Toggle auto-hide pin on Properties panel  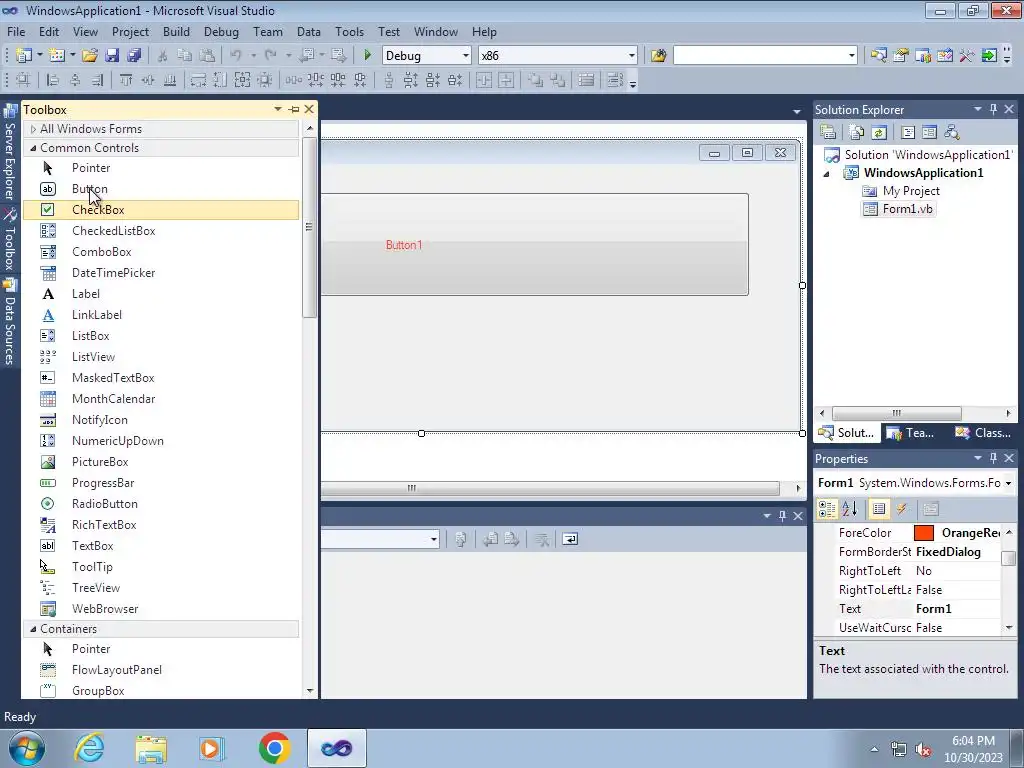tap(993, 458)
